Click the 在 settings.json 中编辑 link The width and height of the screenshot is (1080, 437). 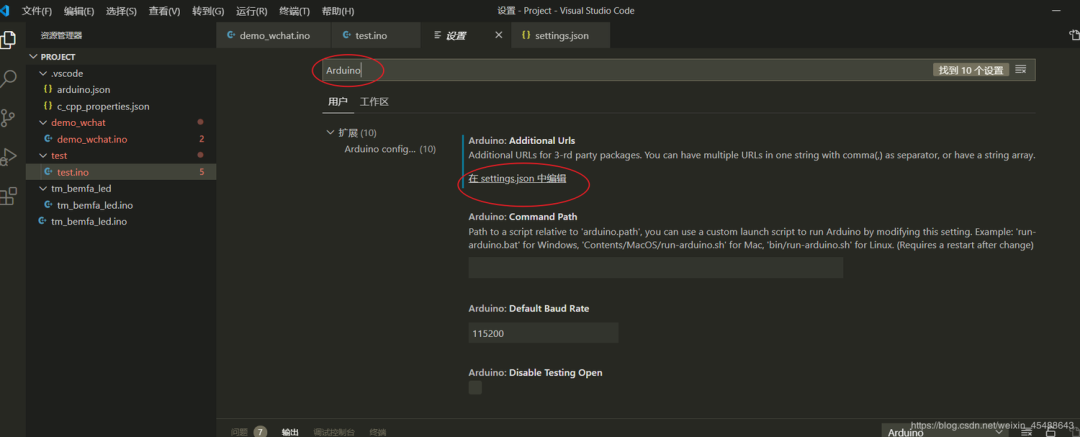(x=517, y=179)
